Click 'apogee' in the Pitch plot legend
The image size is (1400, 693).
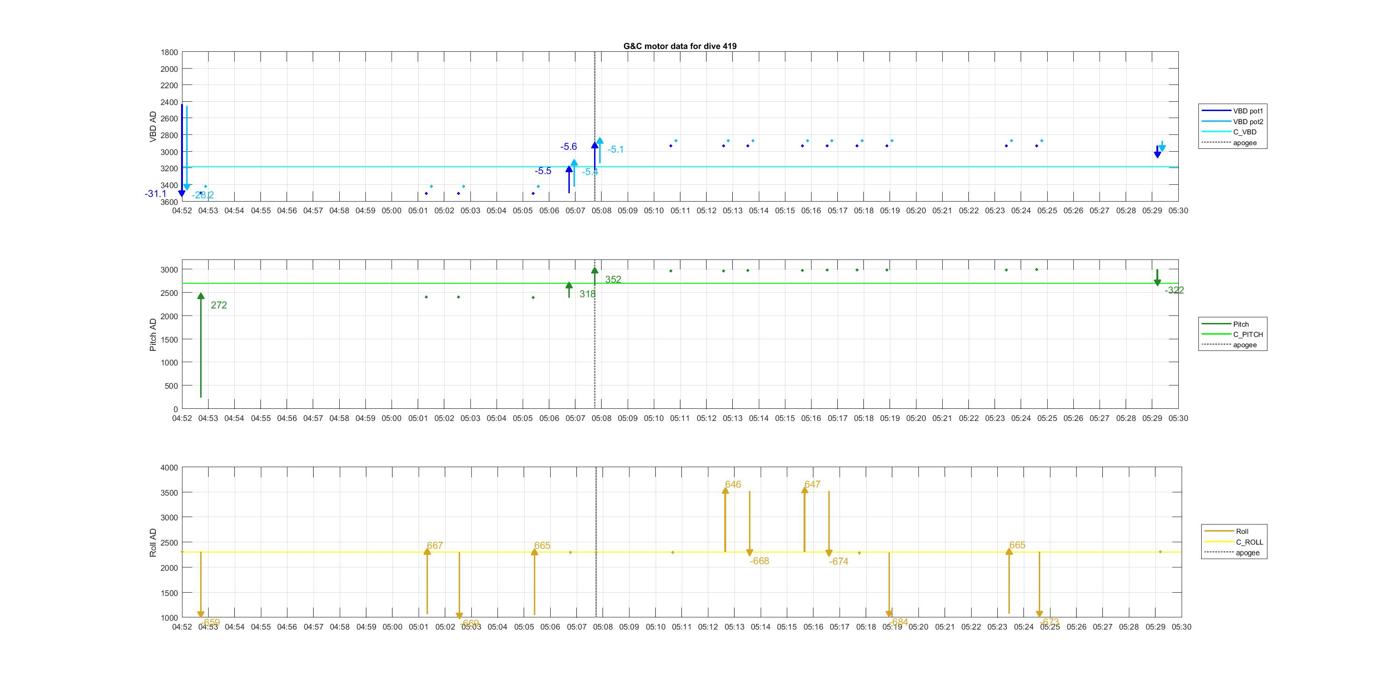(1245, 345)
